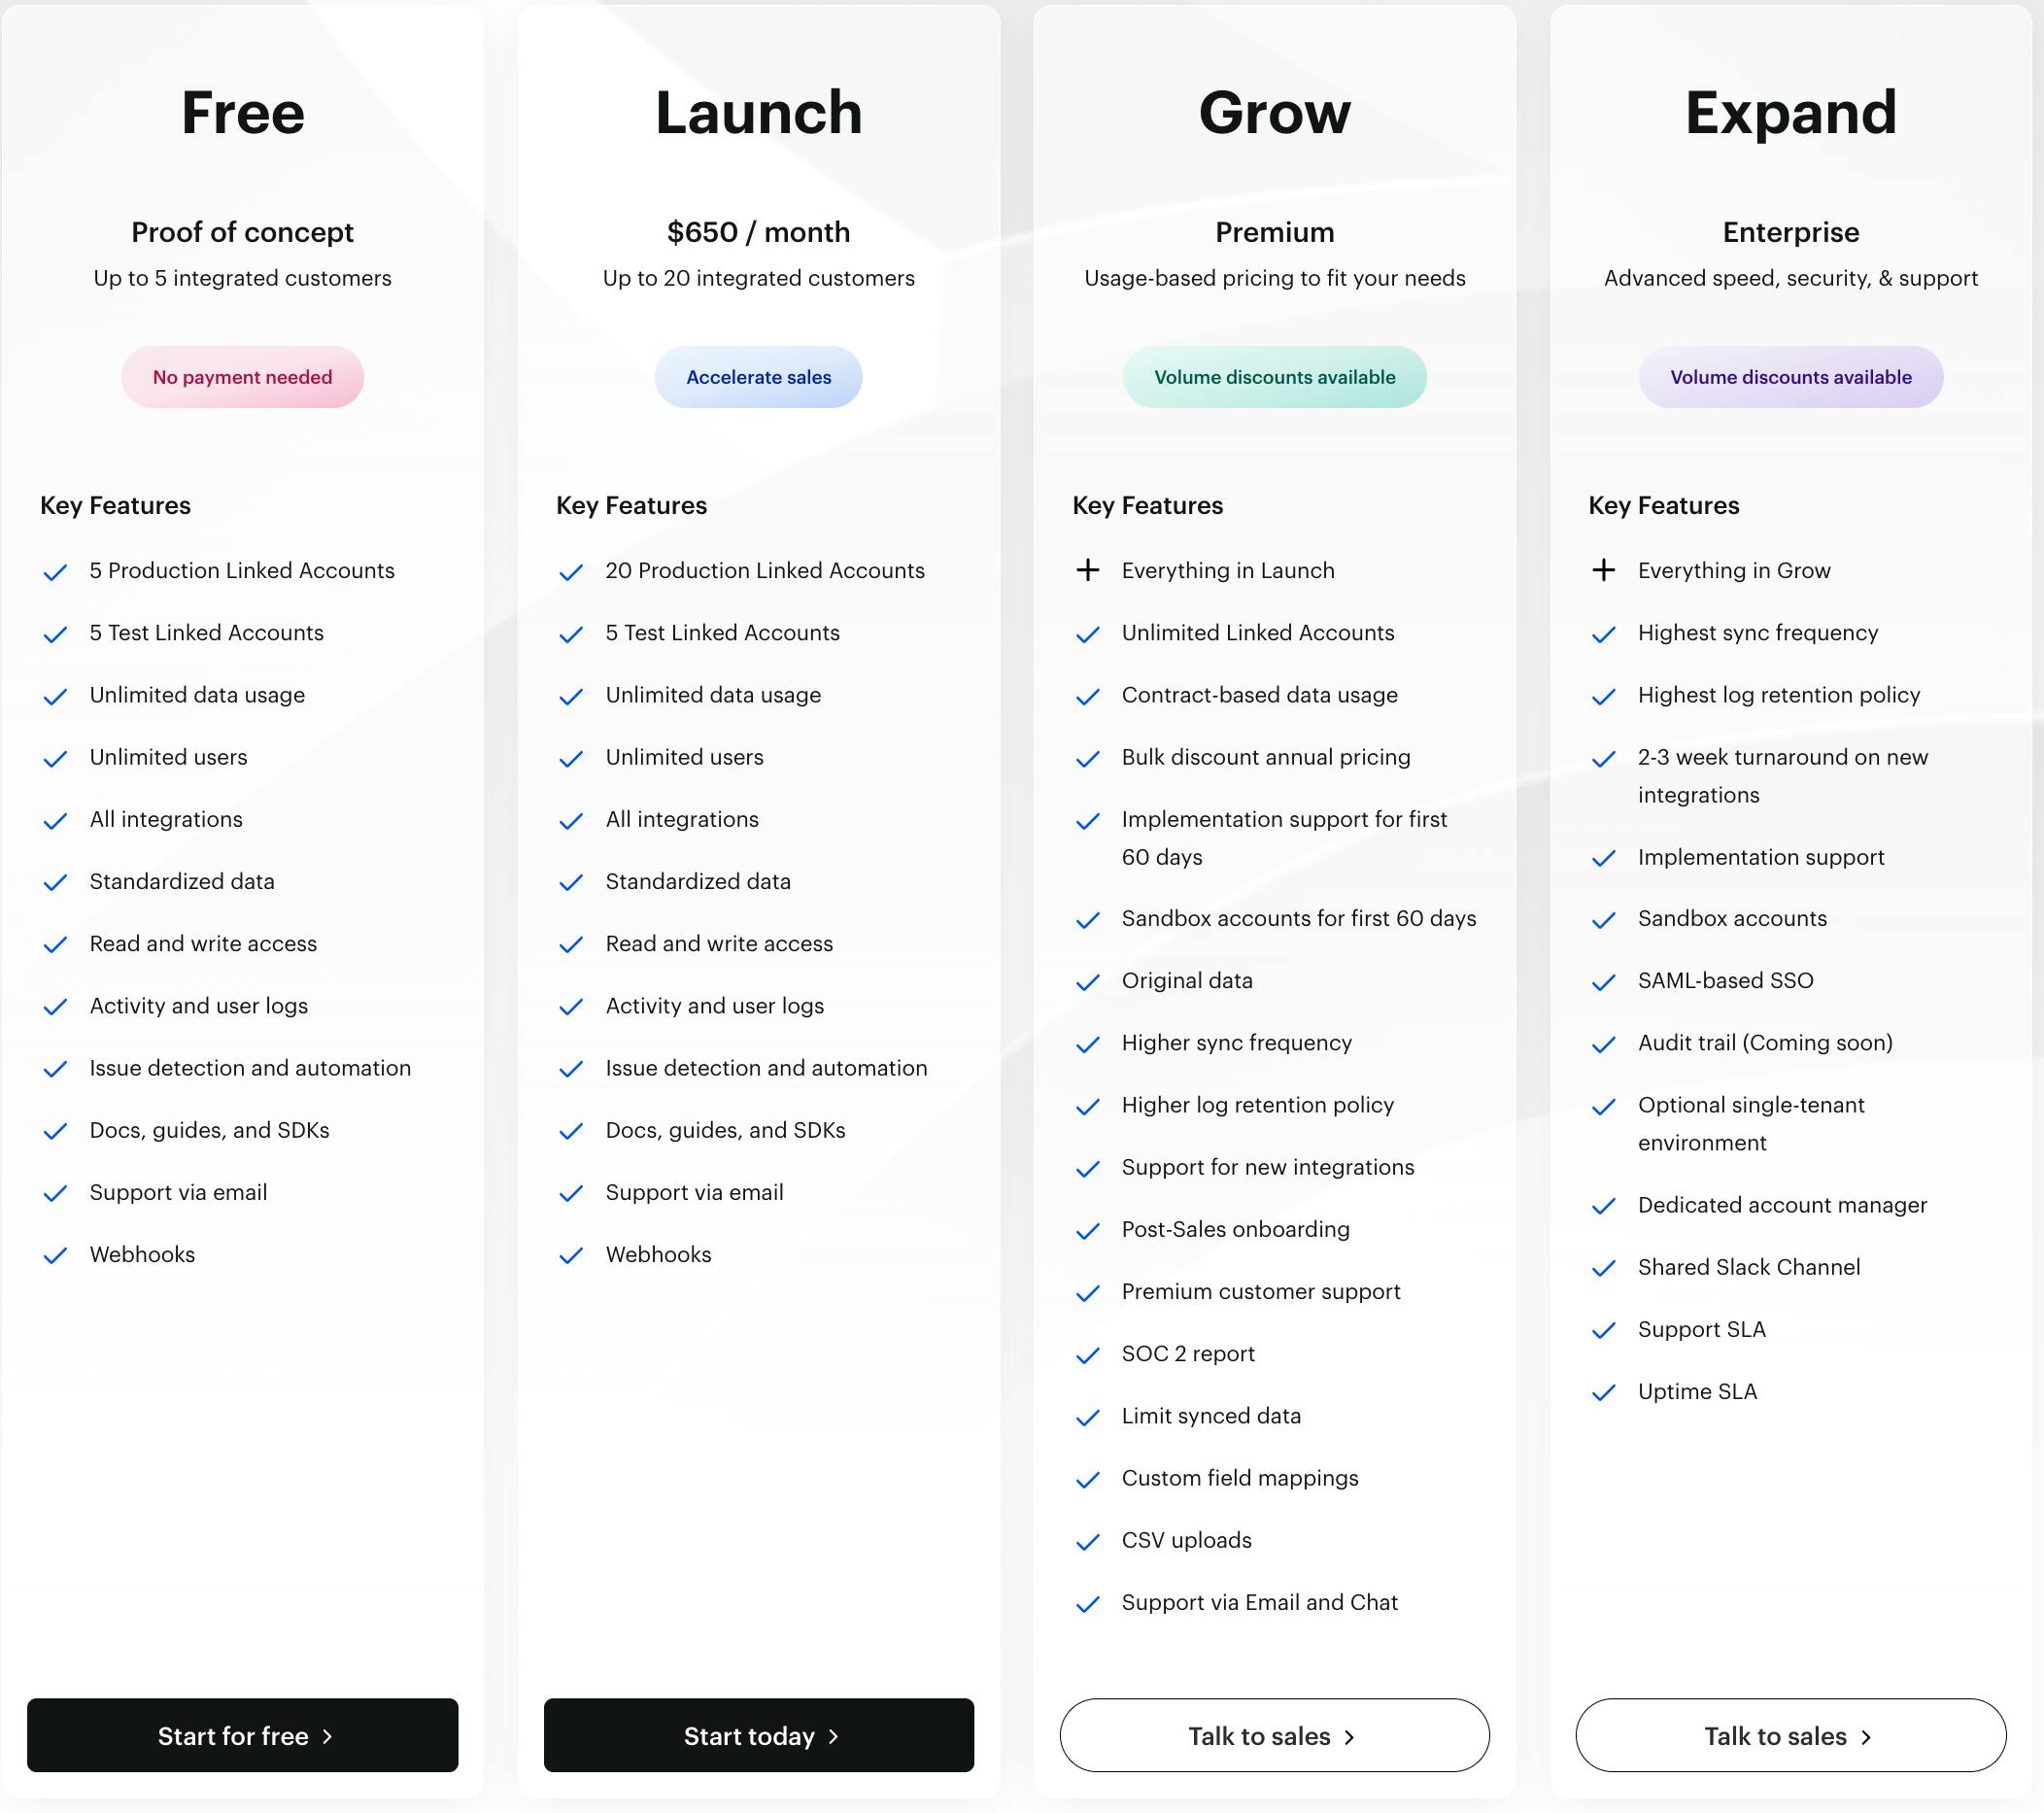Click the plus icon beside Everything in Launch
This screenshot has width=2044, height=1813.
(1087, 570)
